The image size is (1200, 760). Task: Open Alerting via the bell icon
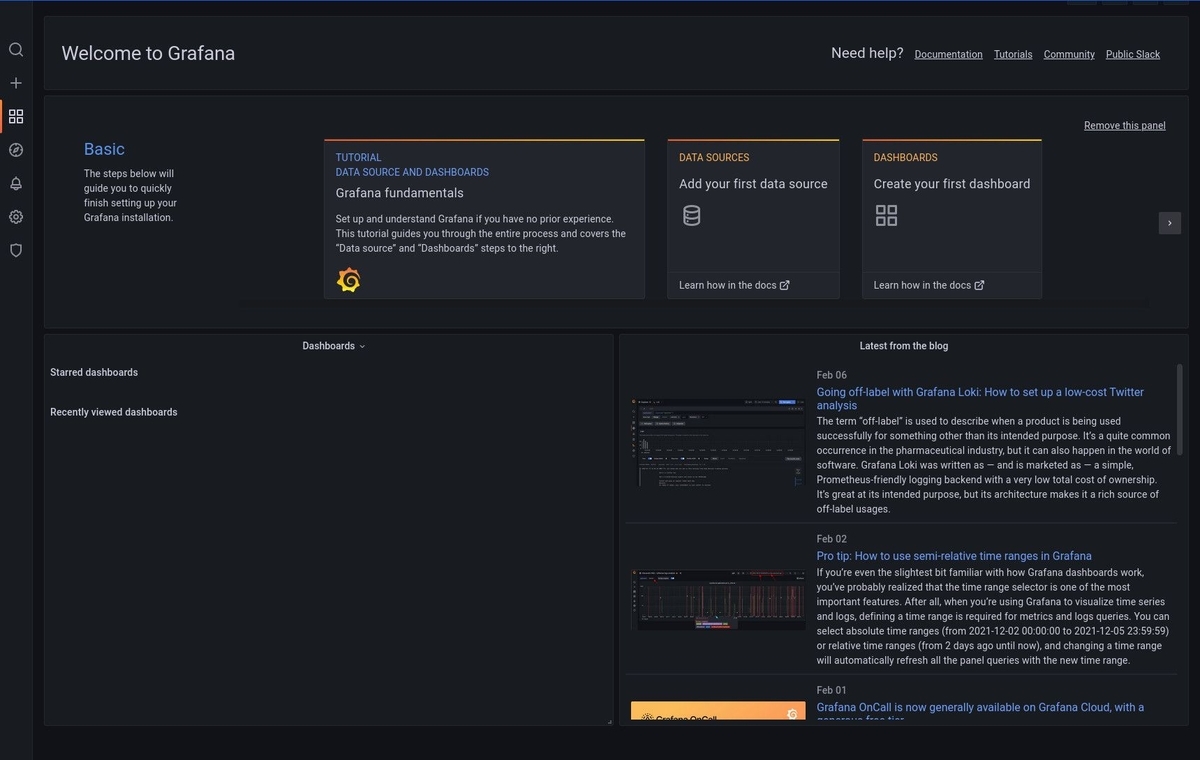pos(15,183)
